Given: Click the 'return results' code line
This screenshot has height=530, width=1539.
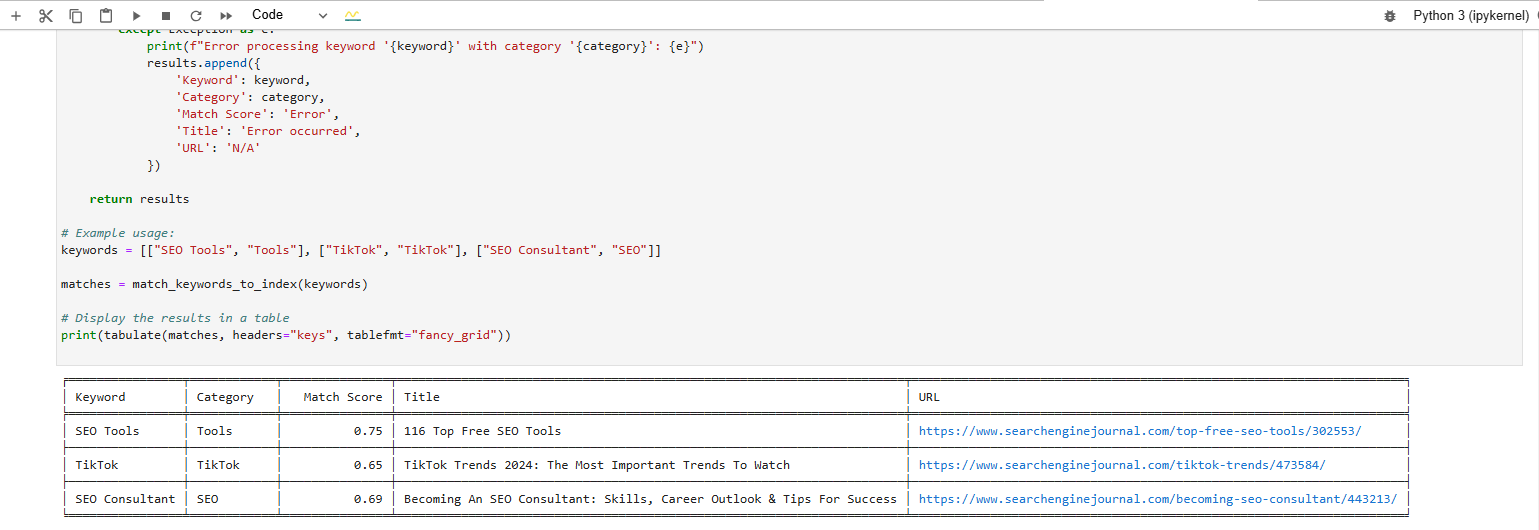Looking at the screenshot, I should point(139,199).
